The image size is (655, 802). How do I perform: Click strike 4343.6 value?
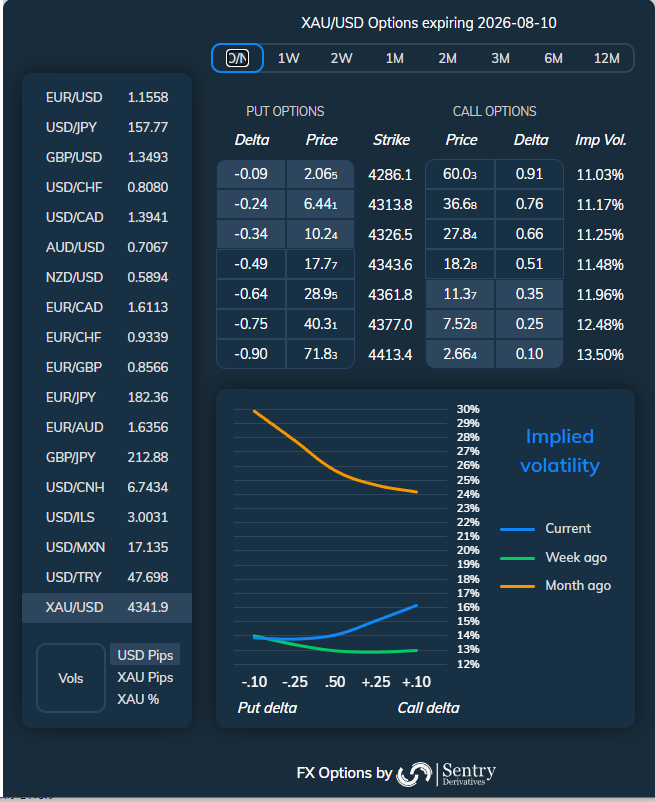click(x=390, y=265)
